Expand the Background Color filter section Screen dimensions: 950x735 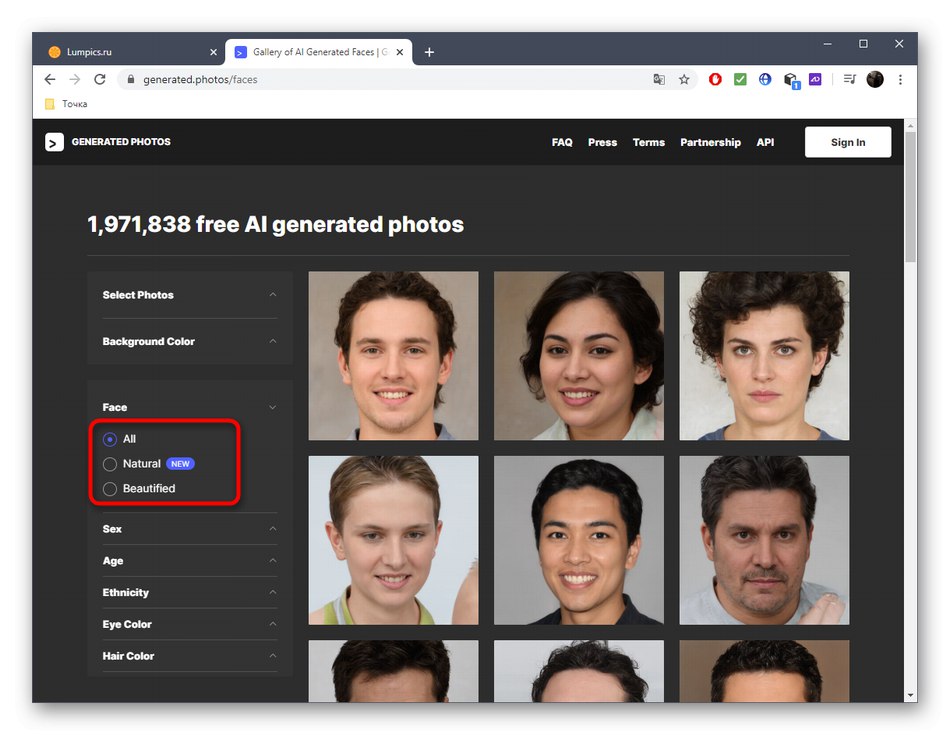[190, 342]
